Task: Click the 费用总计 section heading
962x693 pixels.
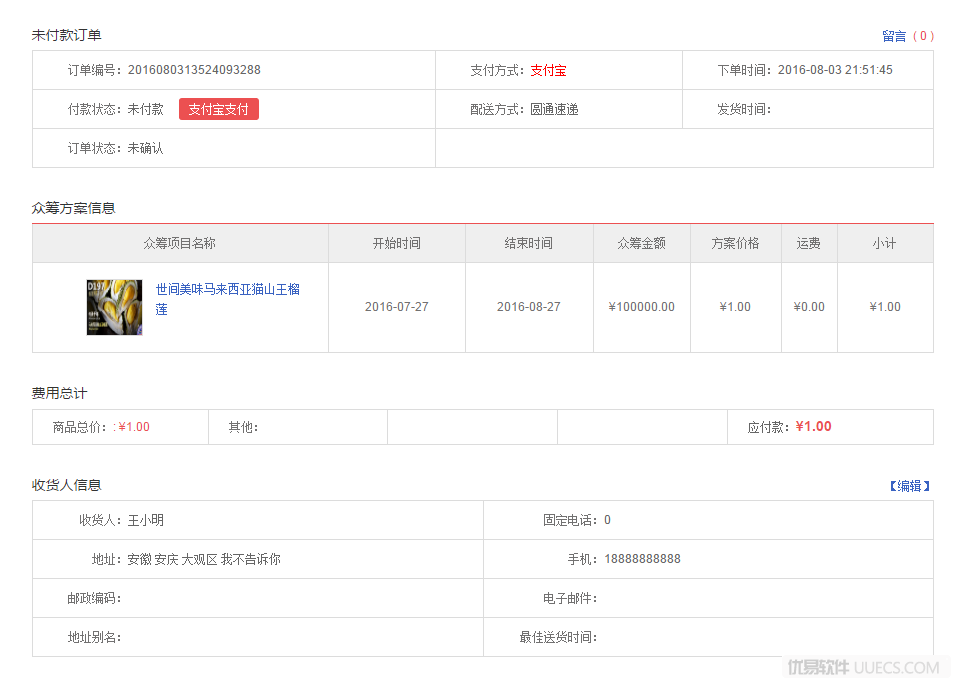Action: point(60,394)
